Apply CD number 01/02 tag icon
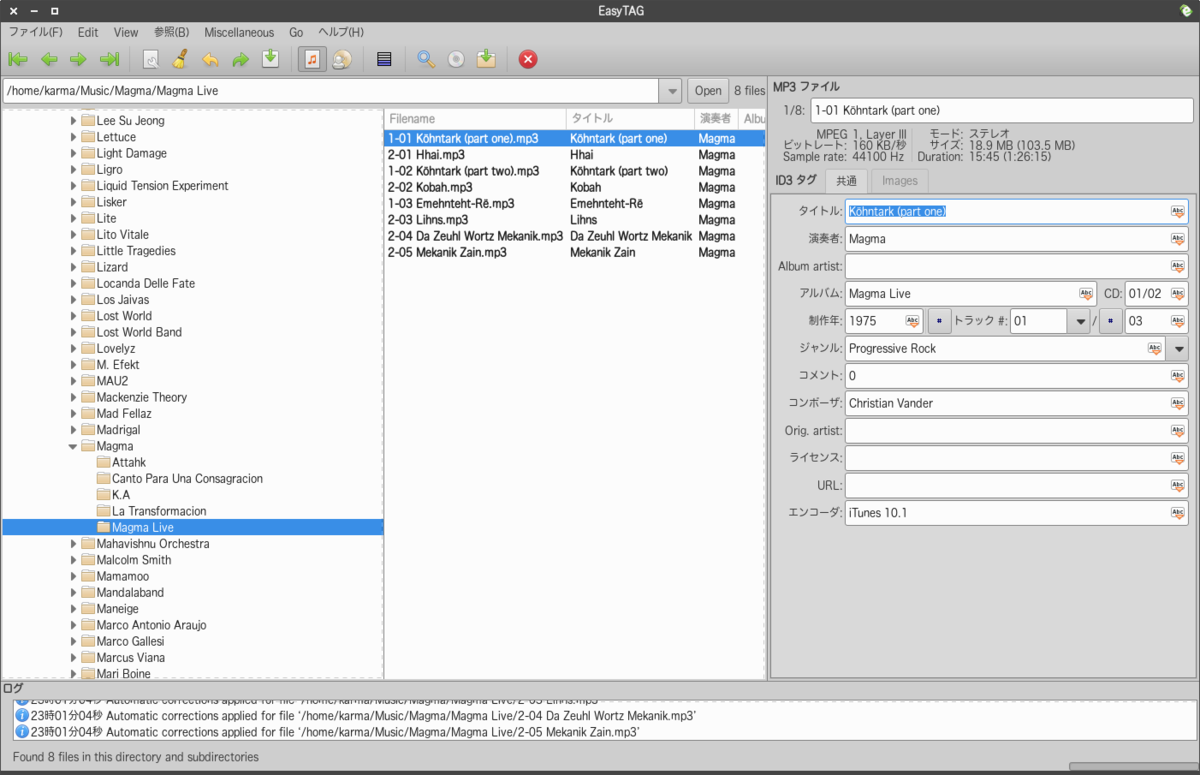Image resolution: width=1200 pixels, height=775 pixels. tap(1177, 294)
